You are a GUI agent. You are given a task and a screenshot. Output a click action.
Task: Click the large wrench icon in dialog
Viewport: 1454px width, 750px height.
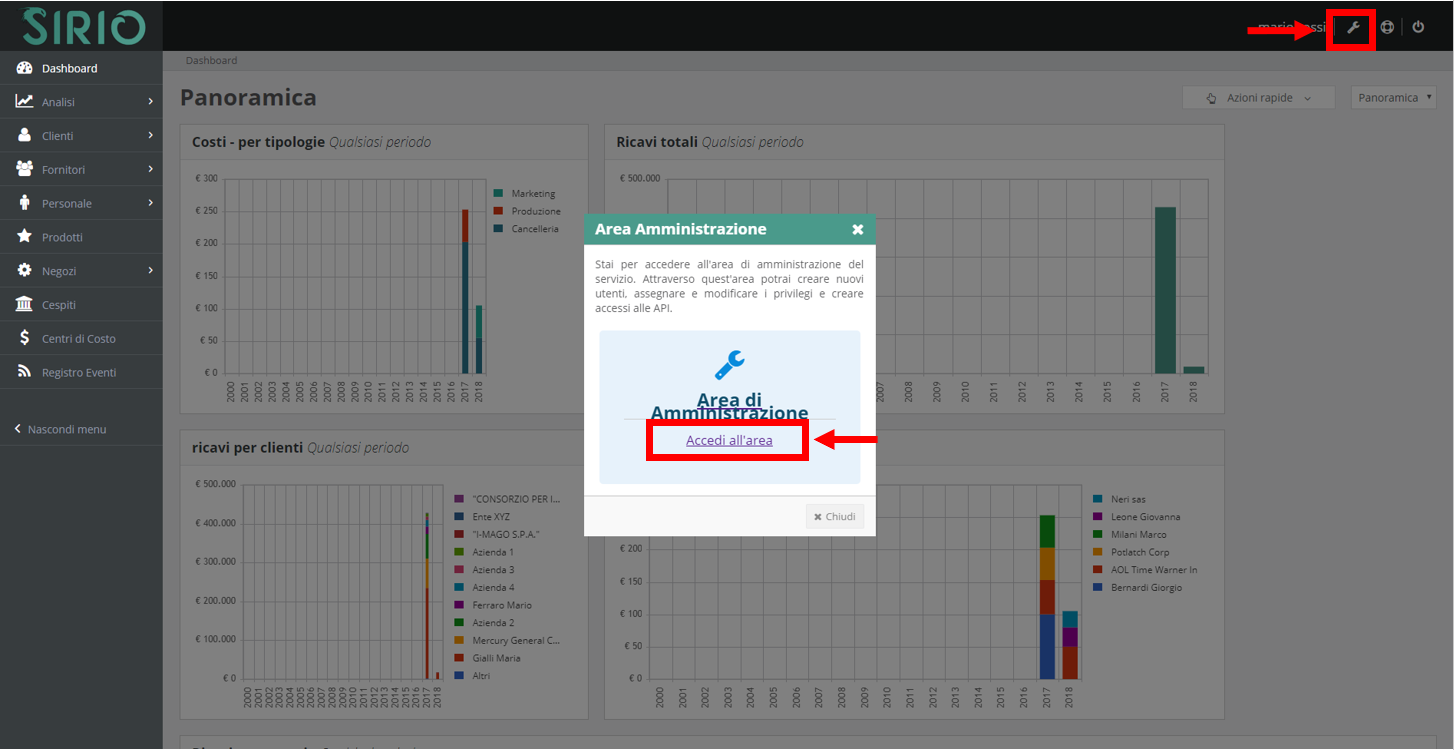730,365
